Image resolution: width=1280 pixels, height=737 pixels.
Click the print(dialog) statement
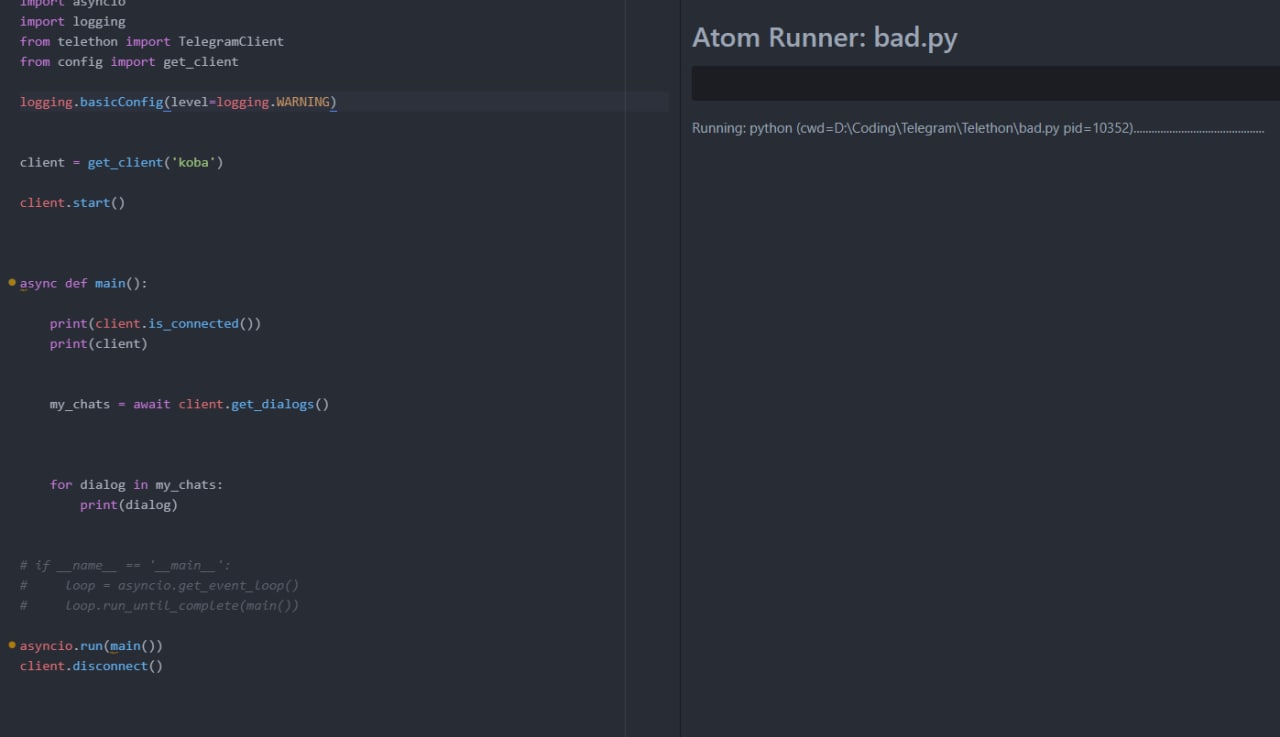coord(128,505)
